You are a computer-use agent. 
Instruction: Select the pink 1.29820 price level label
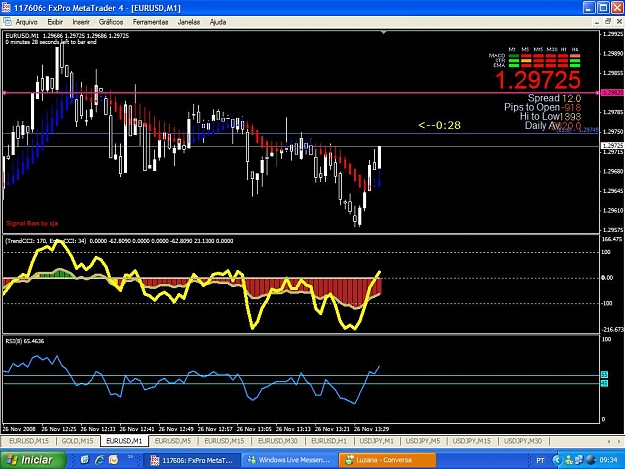pos(612,92)
